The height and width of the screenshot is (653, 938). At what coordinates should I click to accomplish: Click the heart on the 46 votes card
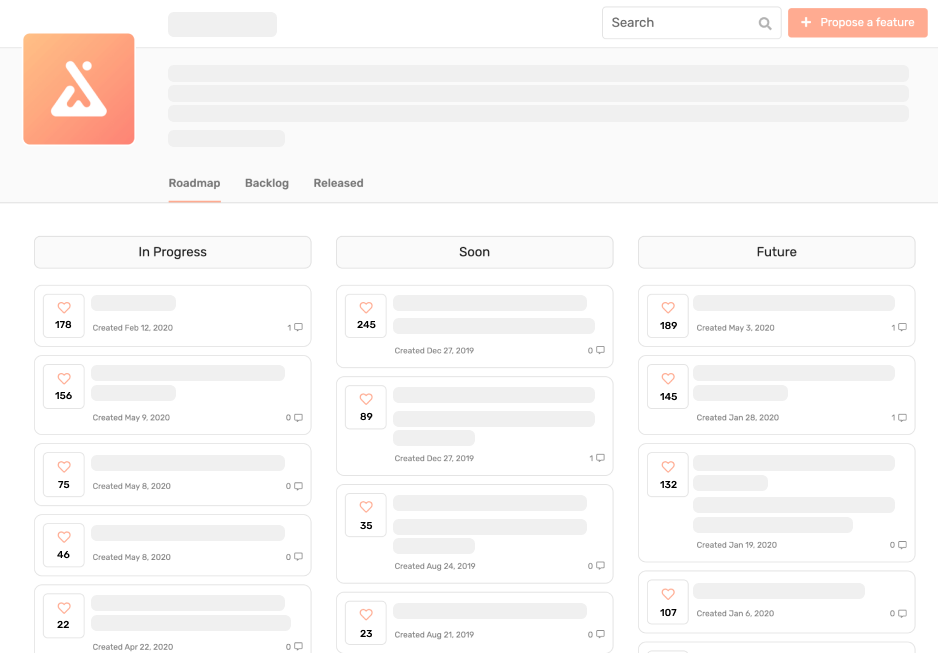point(64,537)
